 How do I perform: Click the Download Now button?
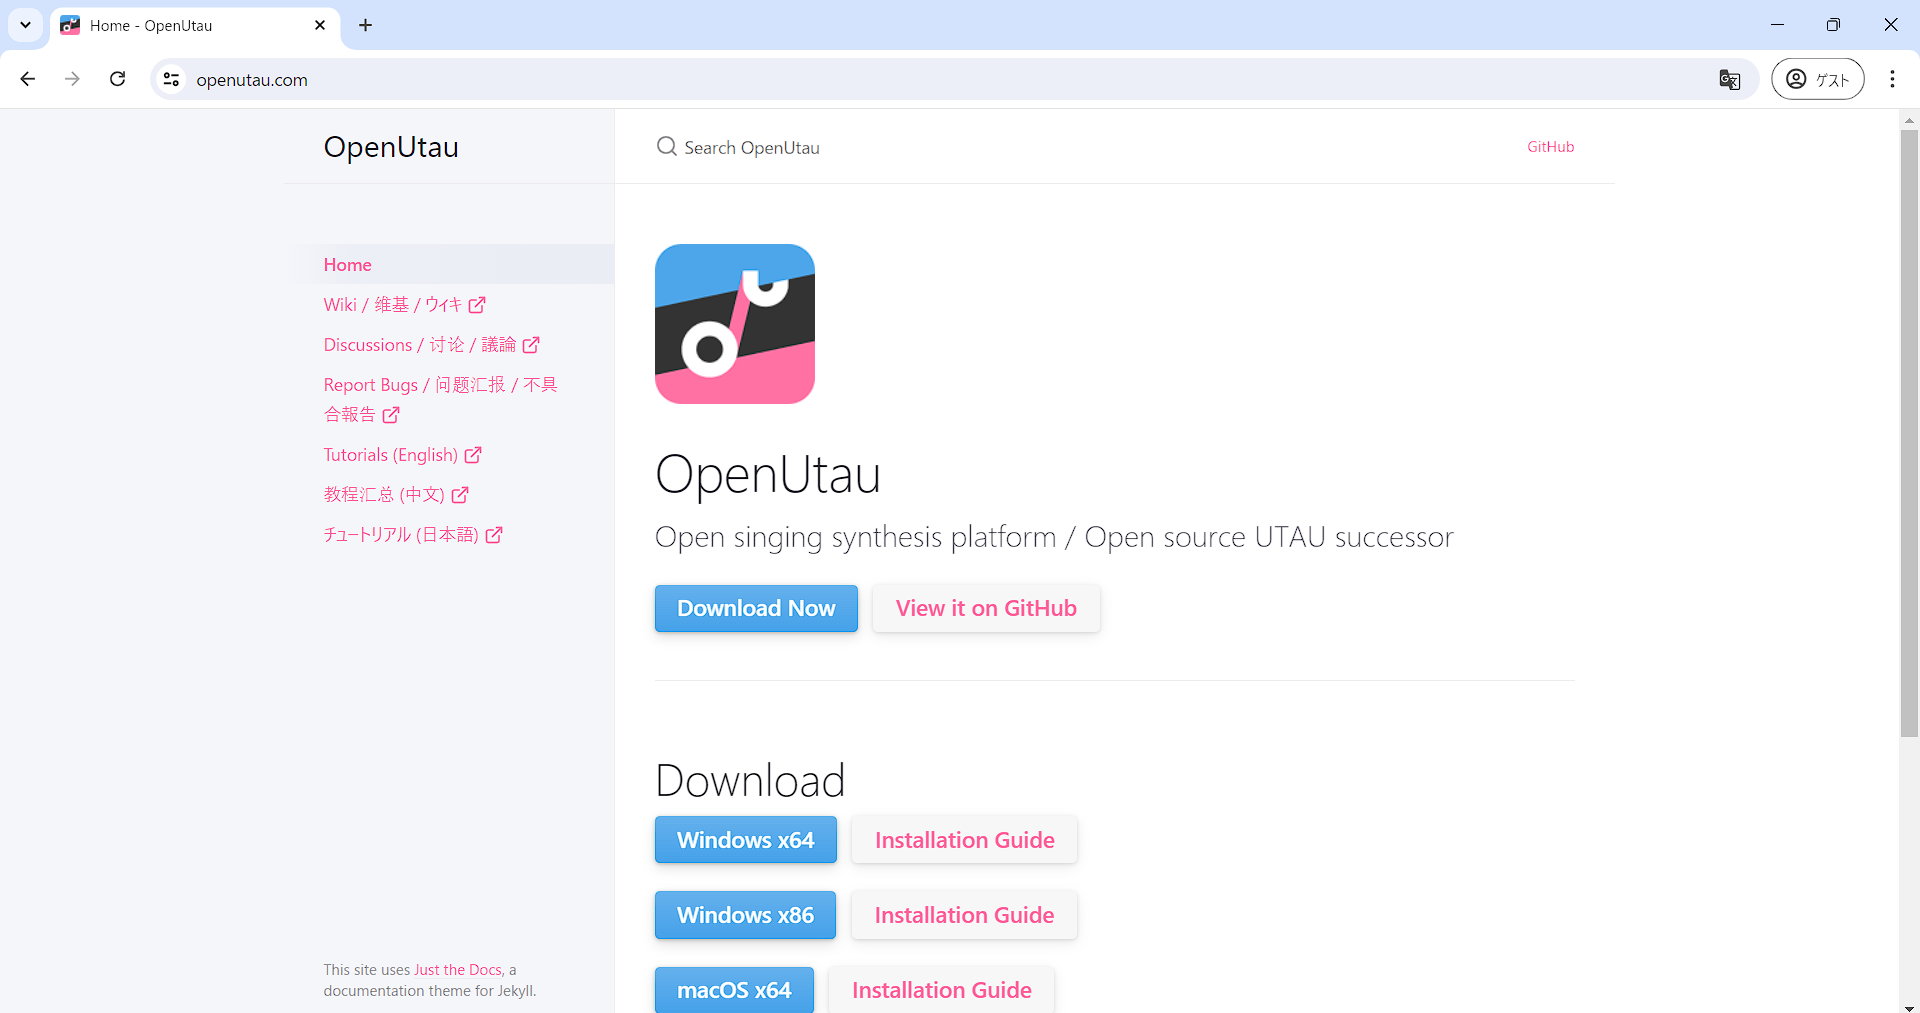pos(756,608)
